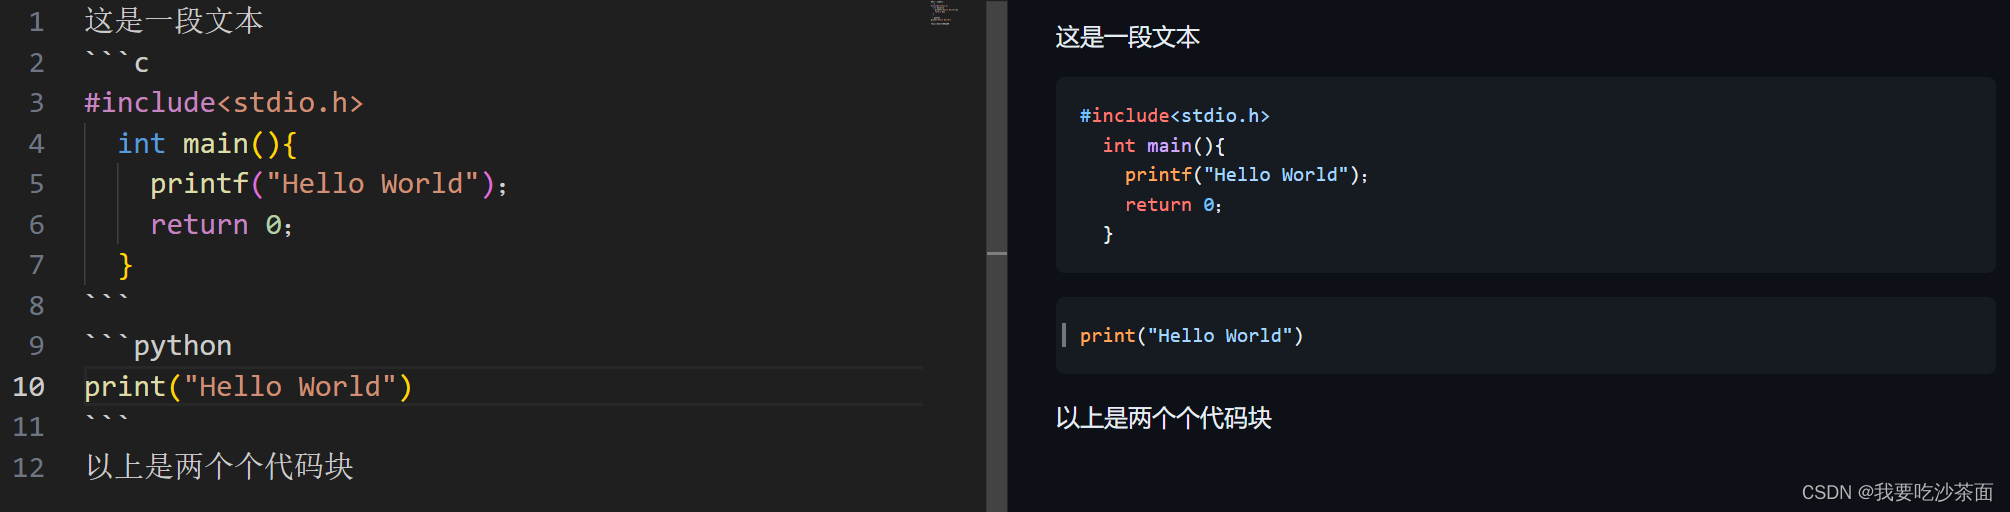Click the python print line in the preview

[1191, 336]
